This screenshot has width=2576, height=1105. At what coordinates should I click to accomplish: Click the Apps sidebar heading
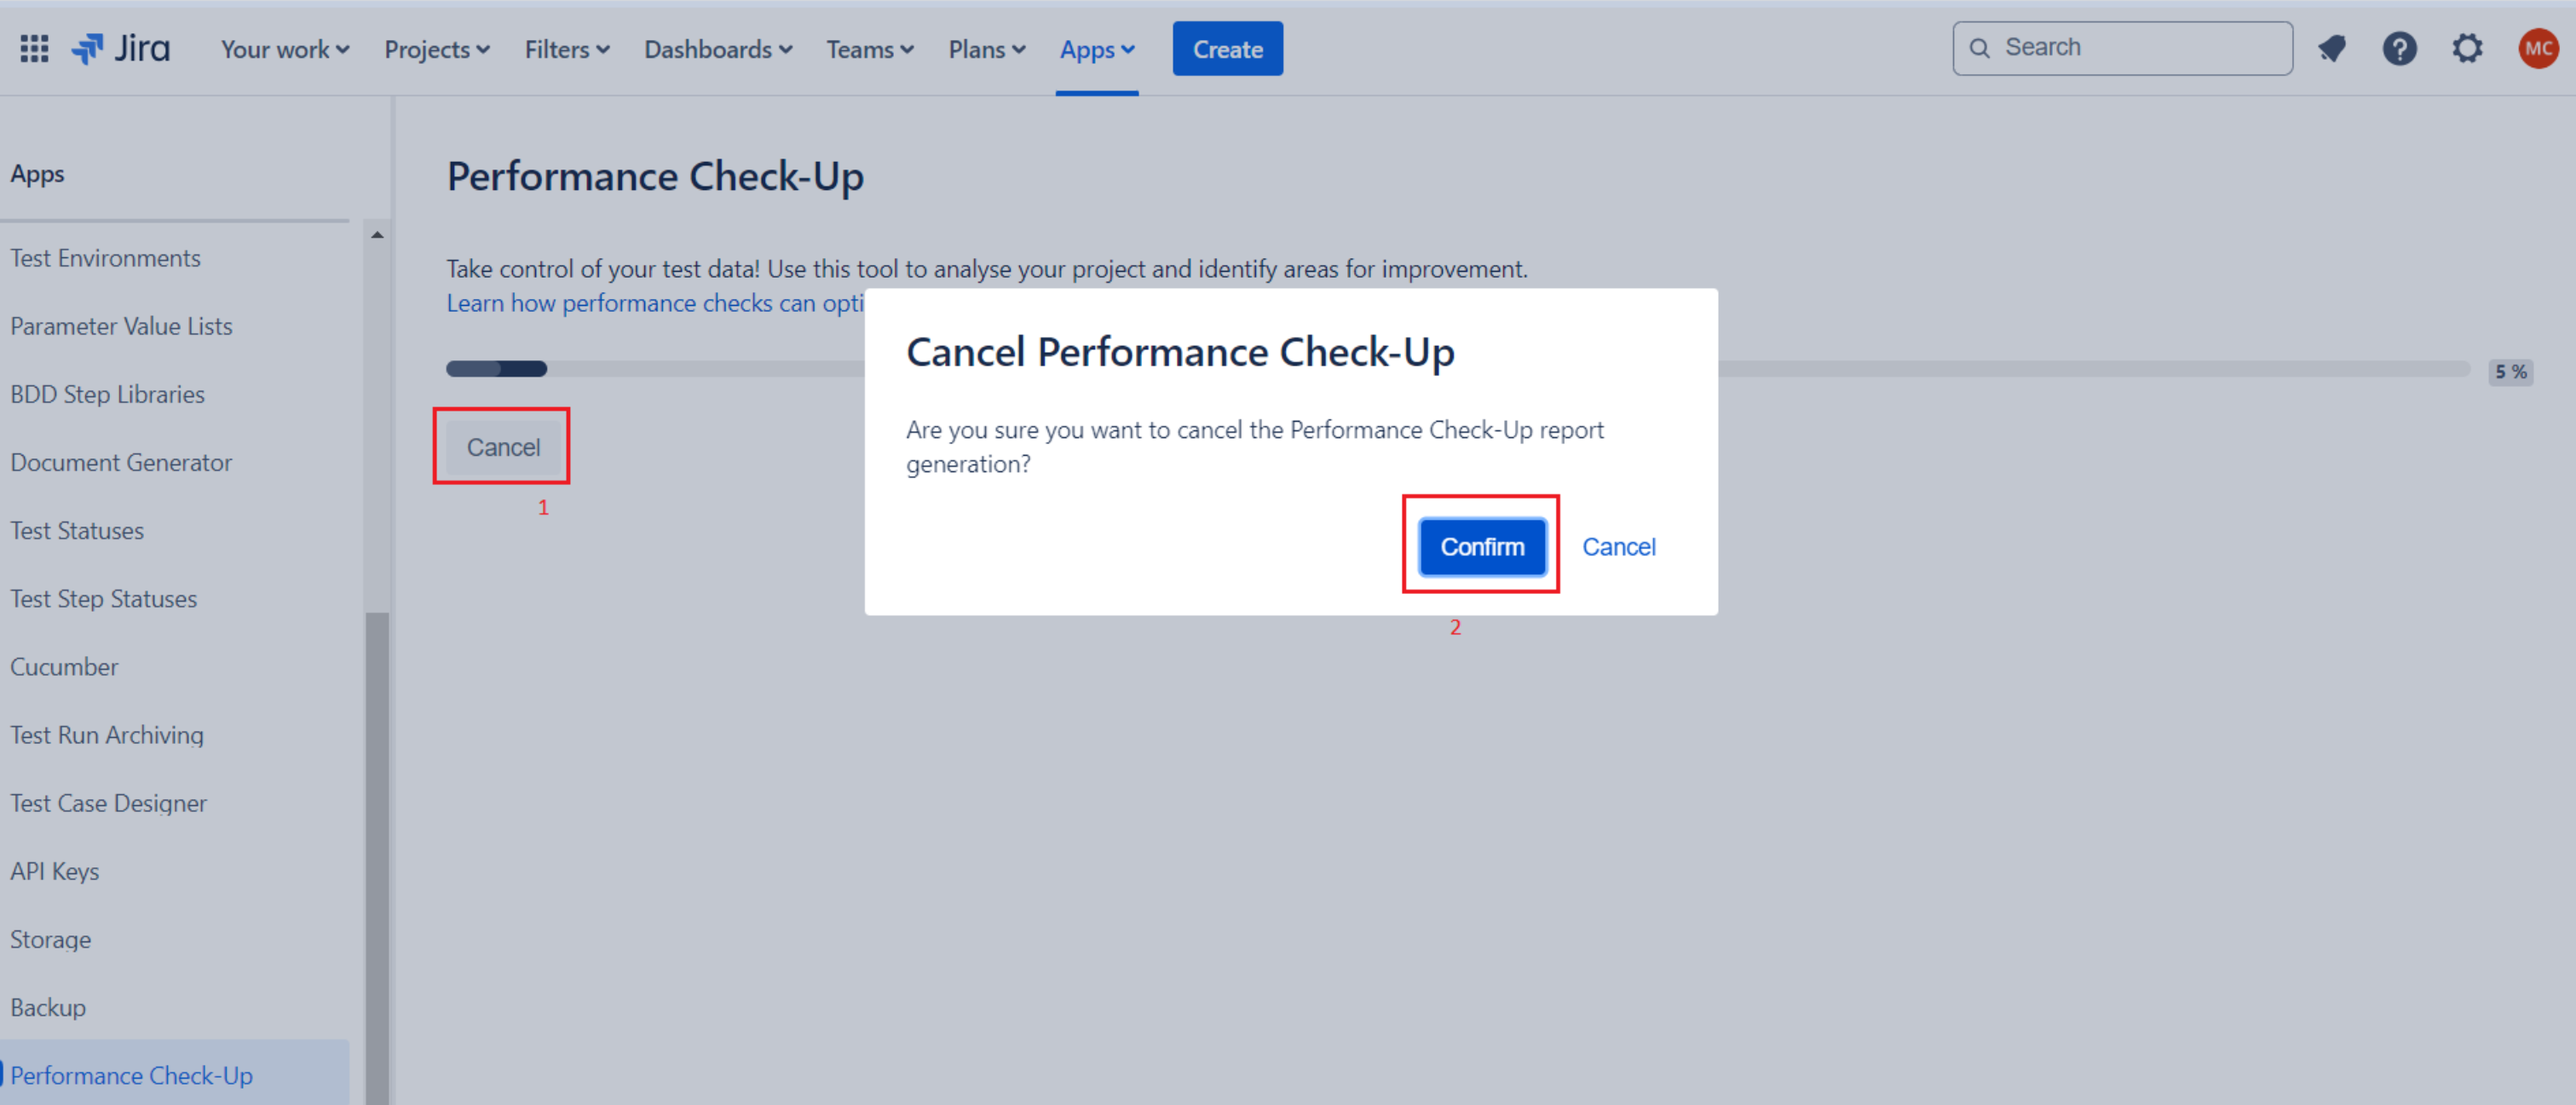37,174
